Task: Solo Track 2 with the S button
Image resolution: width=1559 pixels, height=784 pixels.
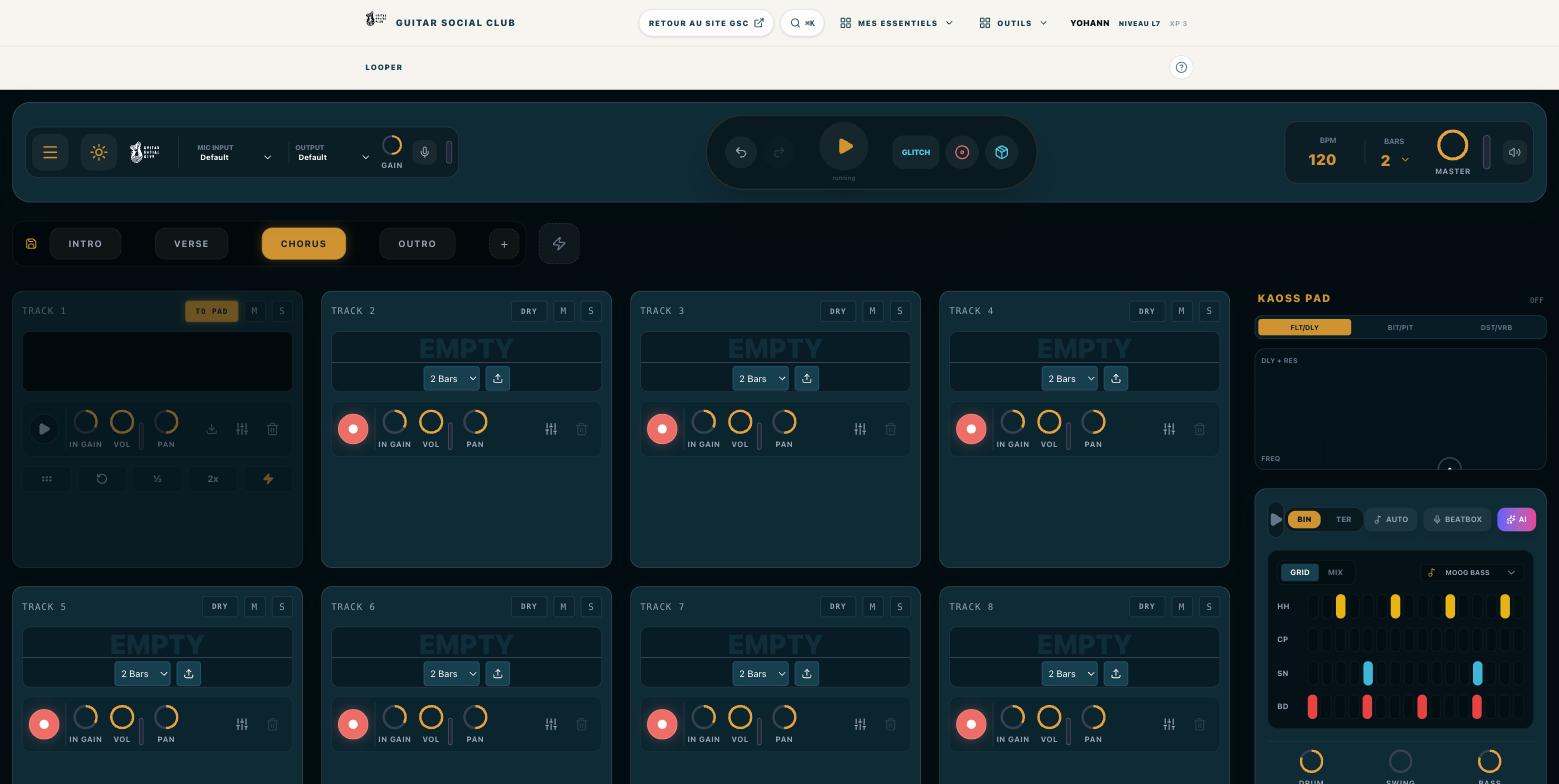Action: coord(591,311)
